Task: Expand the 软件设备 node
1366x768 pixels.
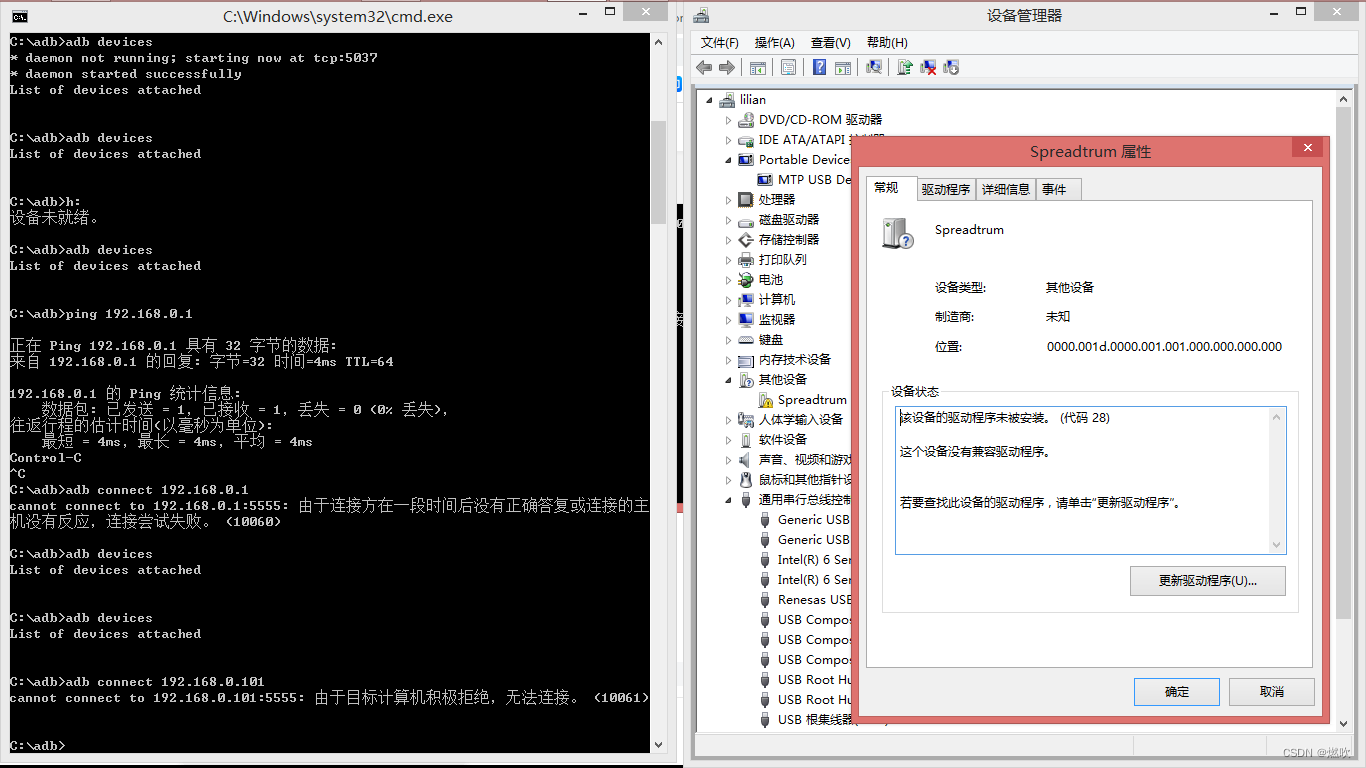Action: click(x=729, y=440)
